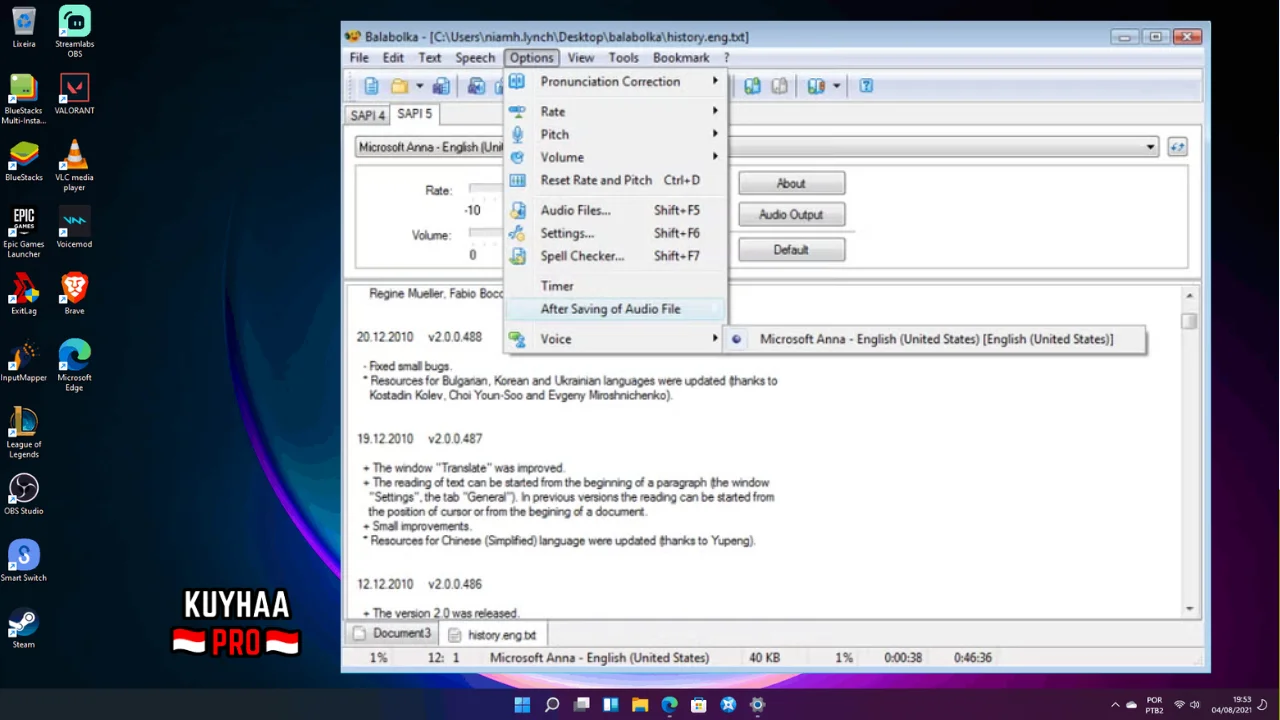This screenshot has height=720, width=1280.
Task: Open the Streamlabs OBS desktop icon
Action: coord(75,32)
